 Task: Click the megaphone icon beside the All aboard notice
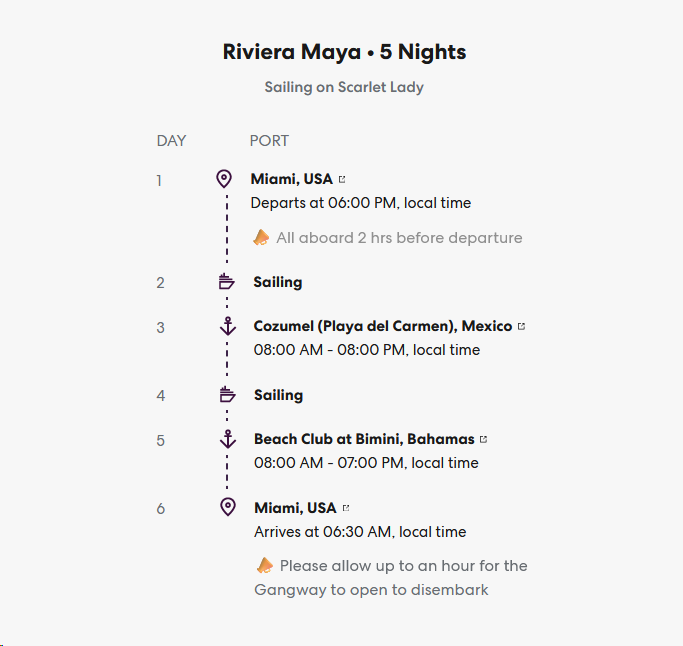(x=261, y=238)
